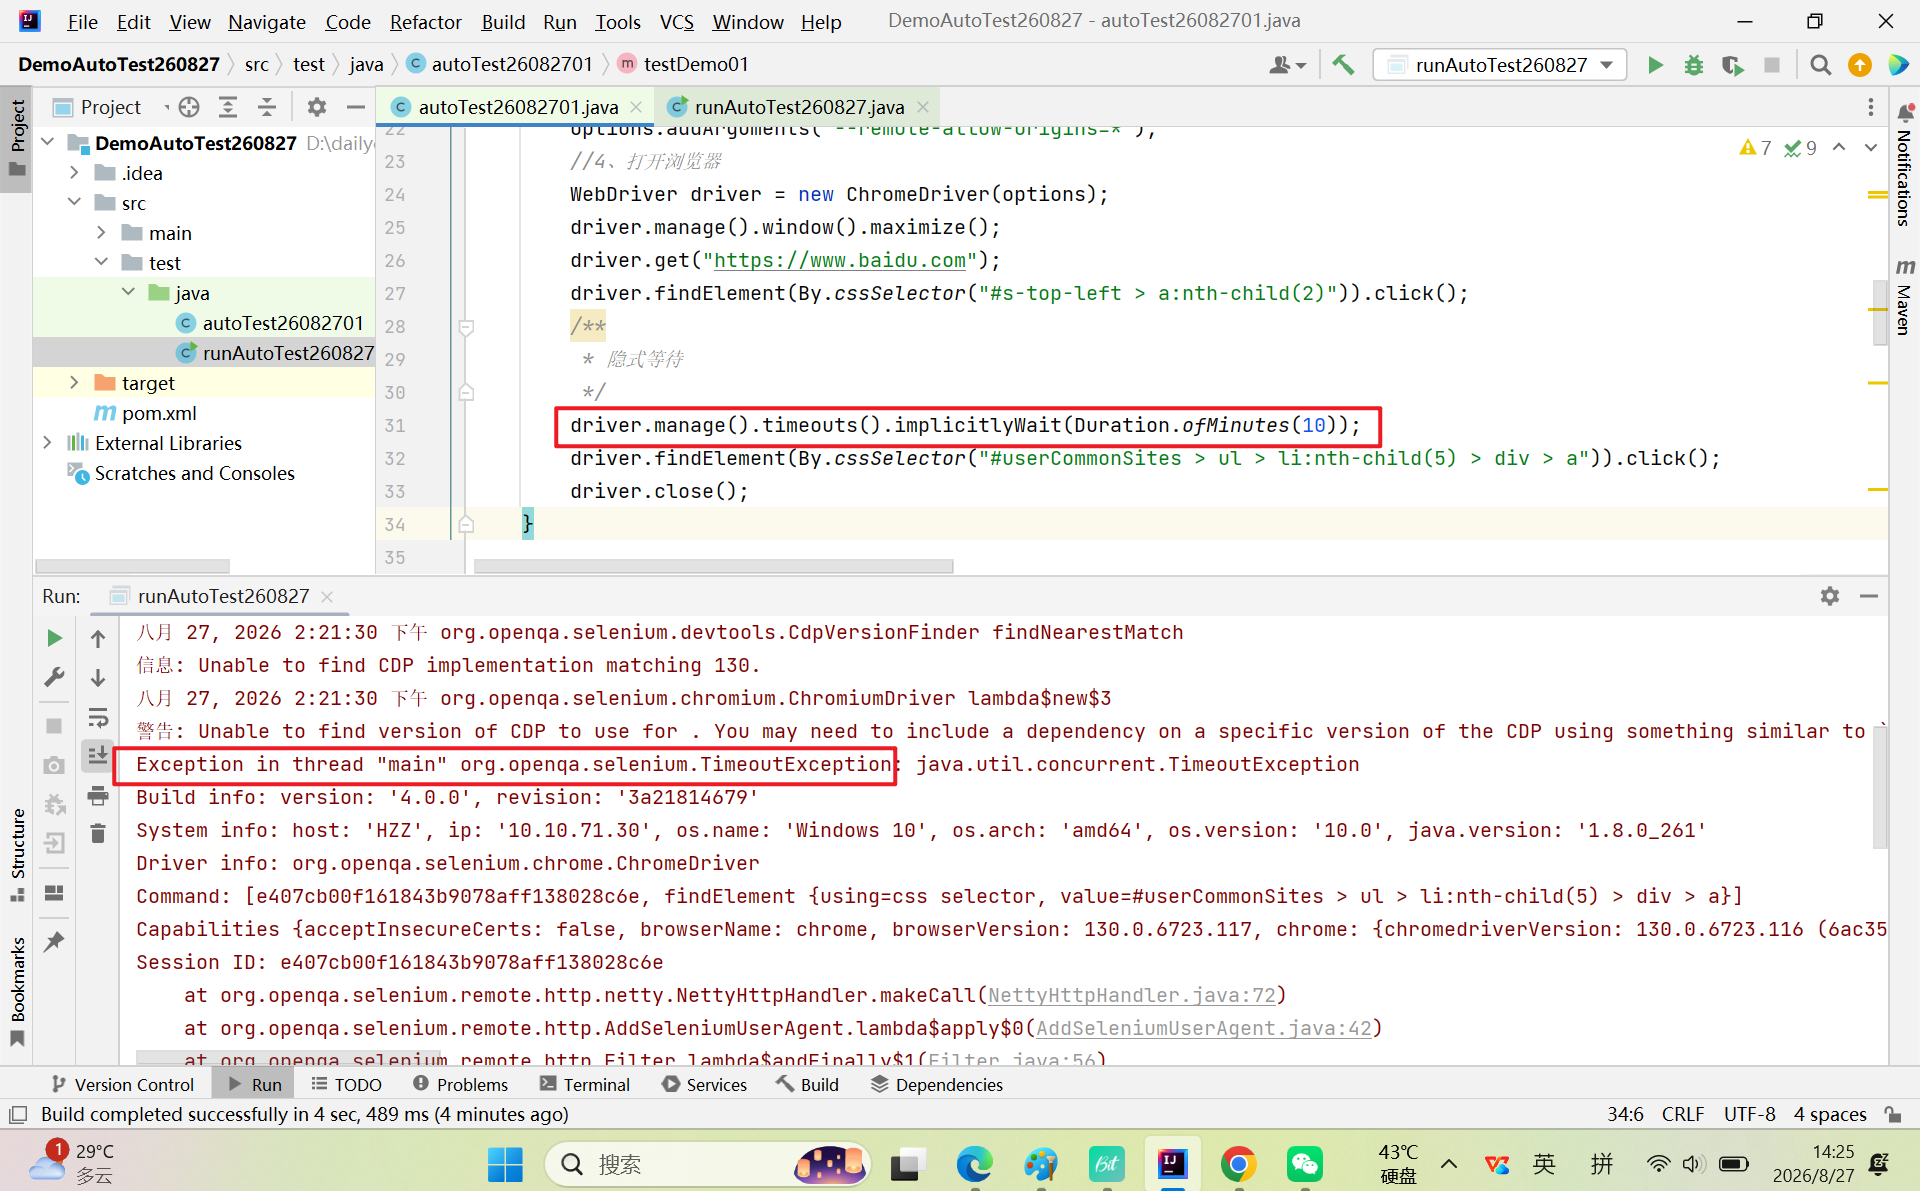Close the autoTest26082701.java tab
The image size is (1920, 1191).
pyautogui.click(x=636, y=107)
